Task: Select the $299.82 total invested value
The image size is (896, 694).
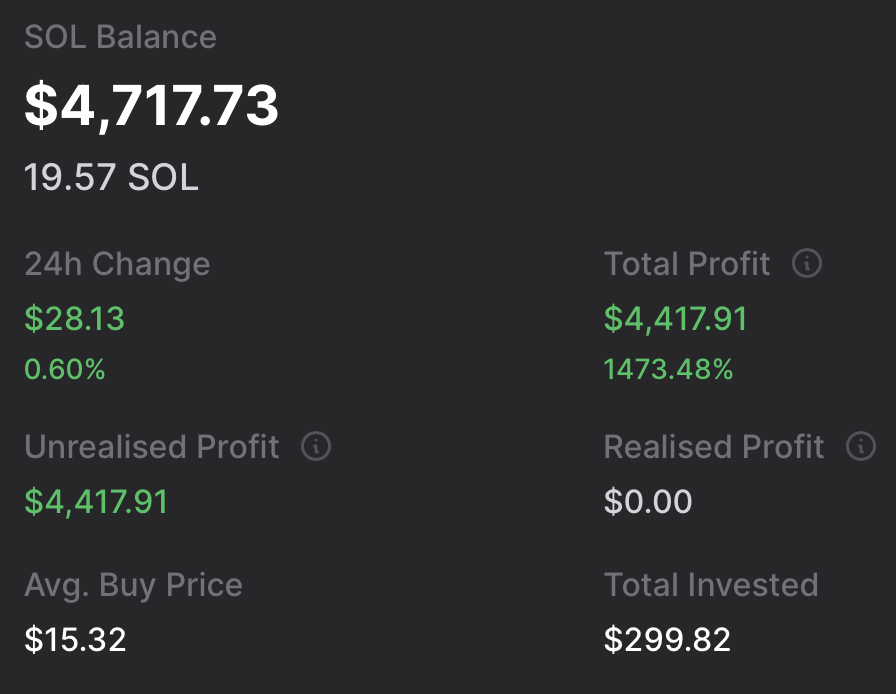Action: coord(667,640)
